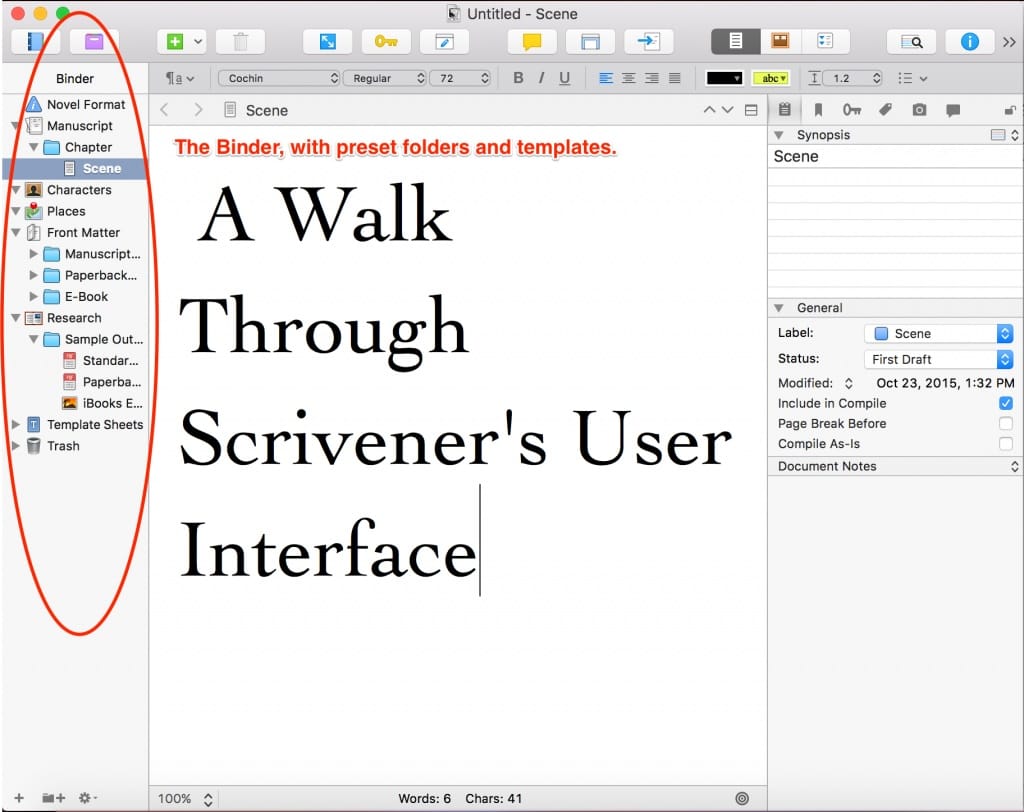Open the Comments panel via yellow speech bubble
The image size is (1024, 812).
pyautogui.click(x=531, y=41)
